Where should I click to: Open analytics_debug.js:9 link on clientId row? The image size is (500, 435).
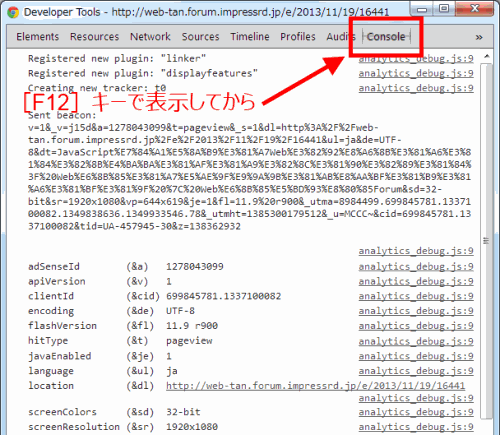[x=416, y=296]
